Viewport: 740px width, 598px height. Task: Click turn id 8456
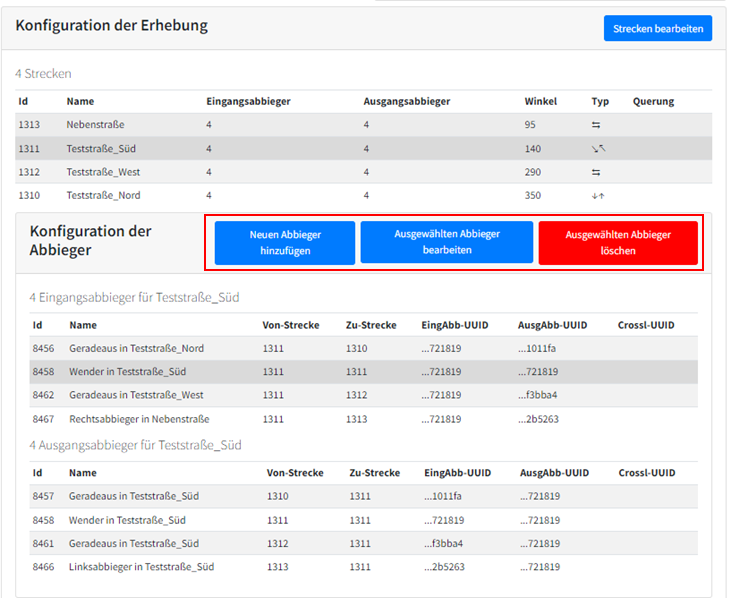[43, 348]
